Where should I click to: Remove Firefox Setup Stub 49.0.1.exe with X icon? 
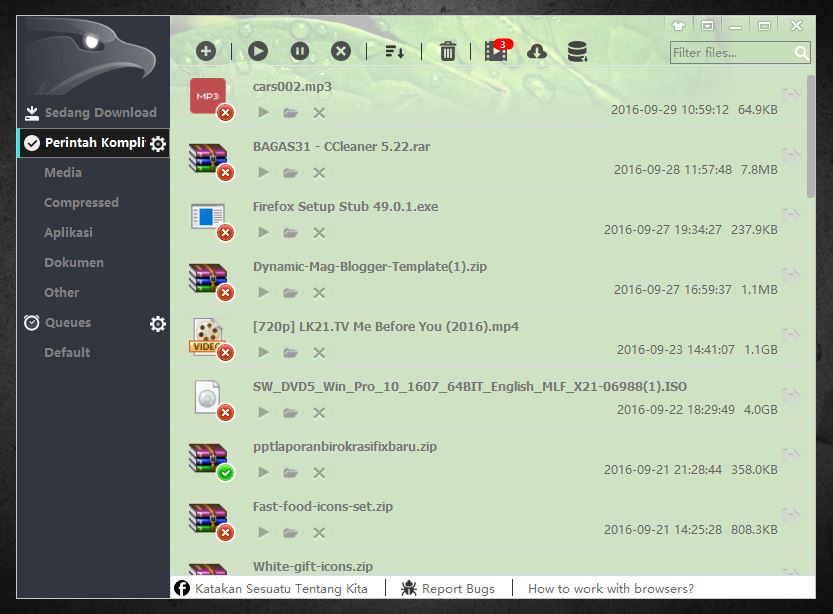[x=319, y=233]
